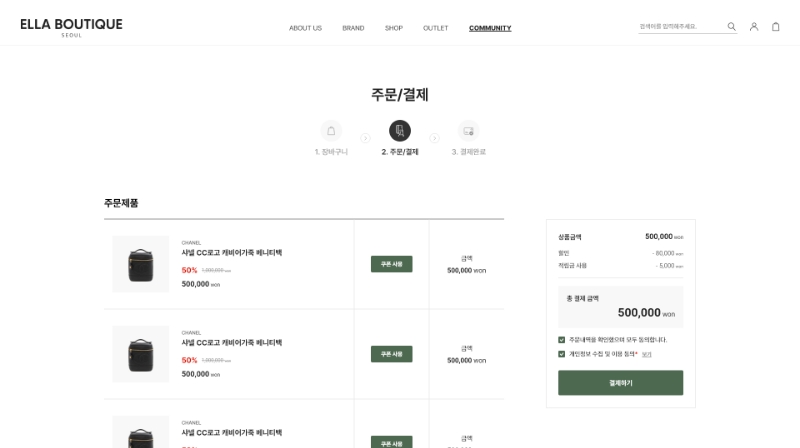Open the COMMUNITY menu item

coord(490,28)
